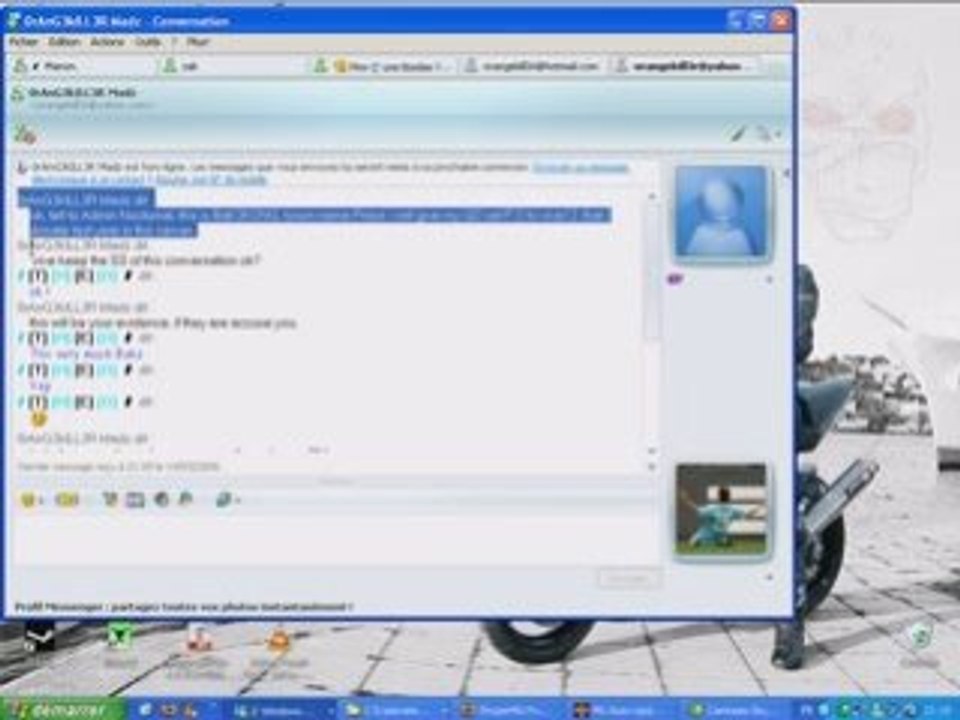
Task: Open the Fichier menu
Action: coord(24,42)
